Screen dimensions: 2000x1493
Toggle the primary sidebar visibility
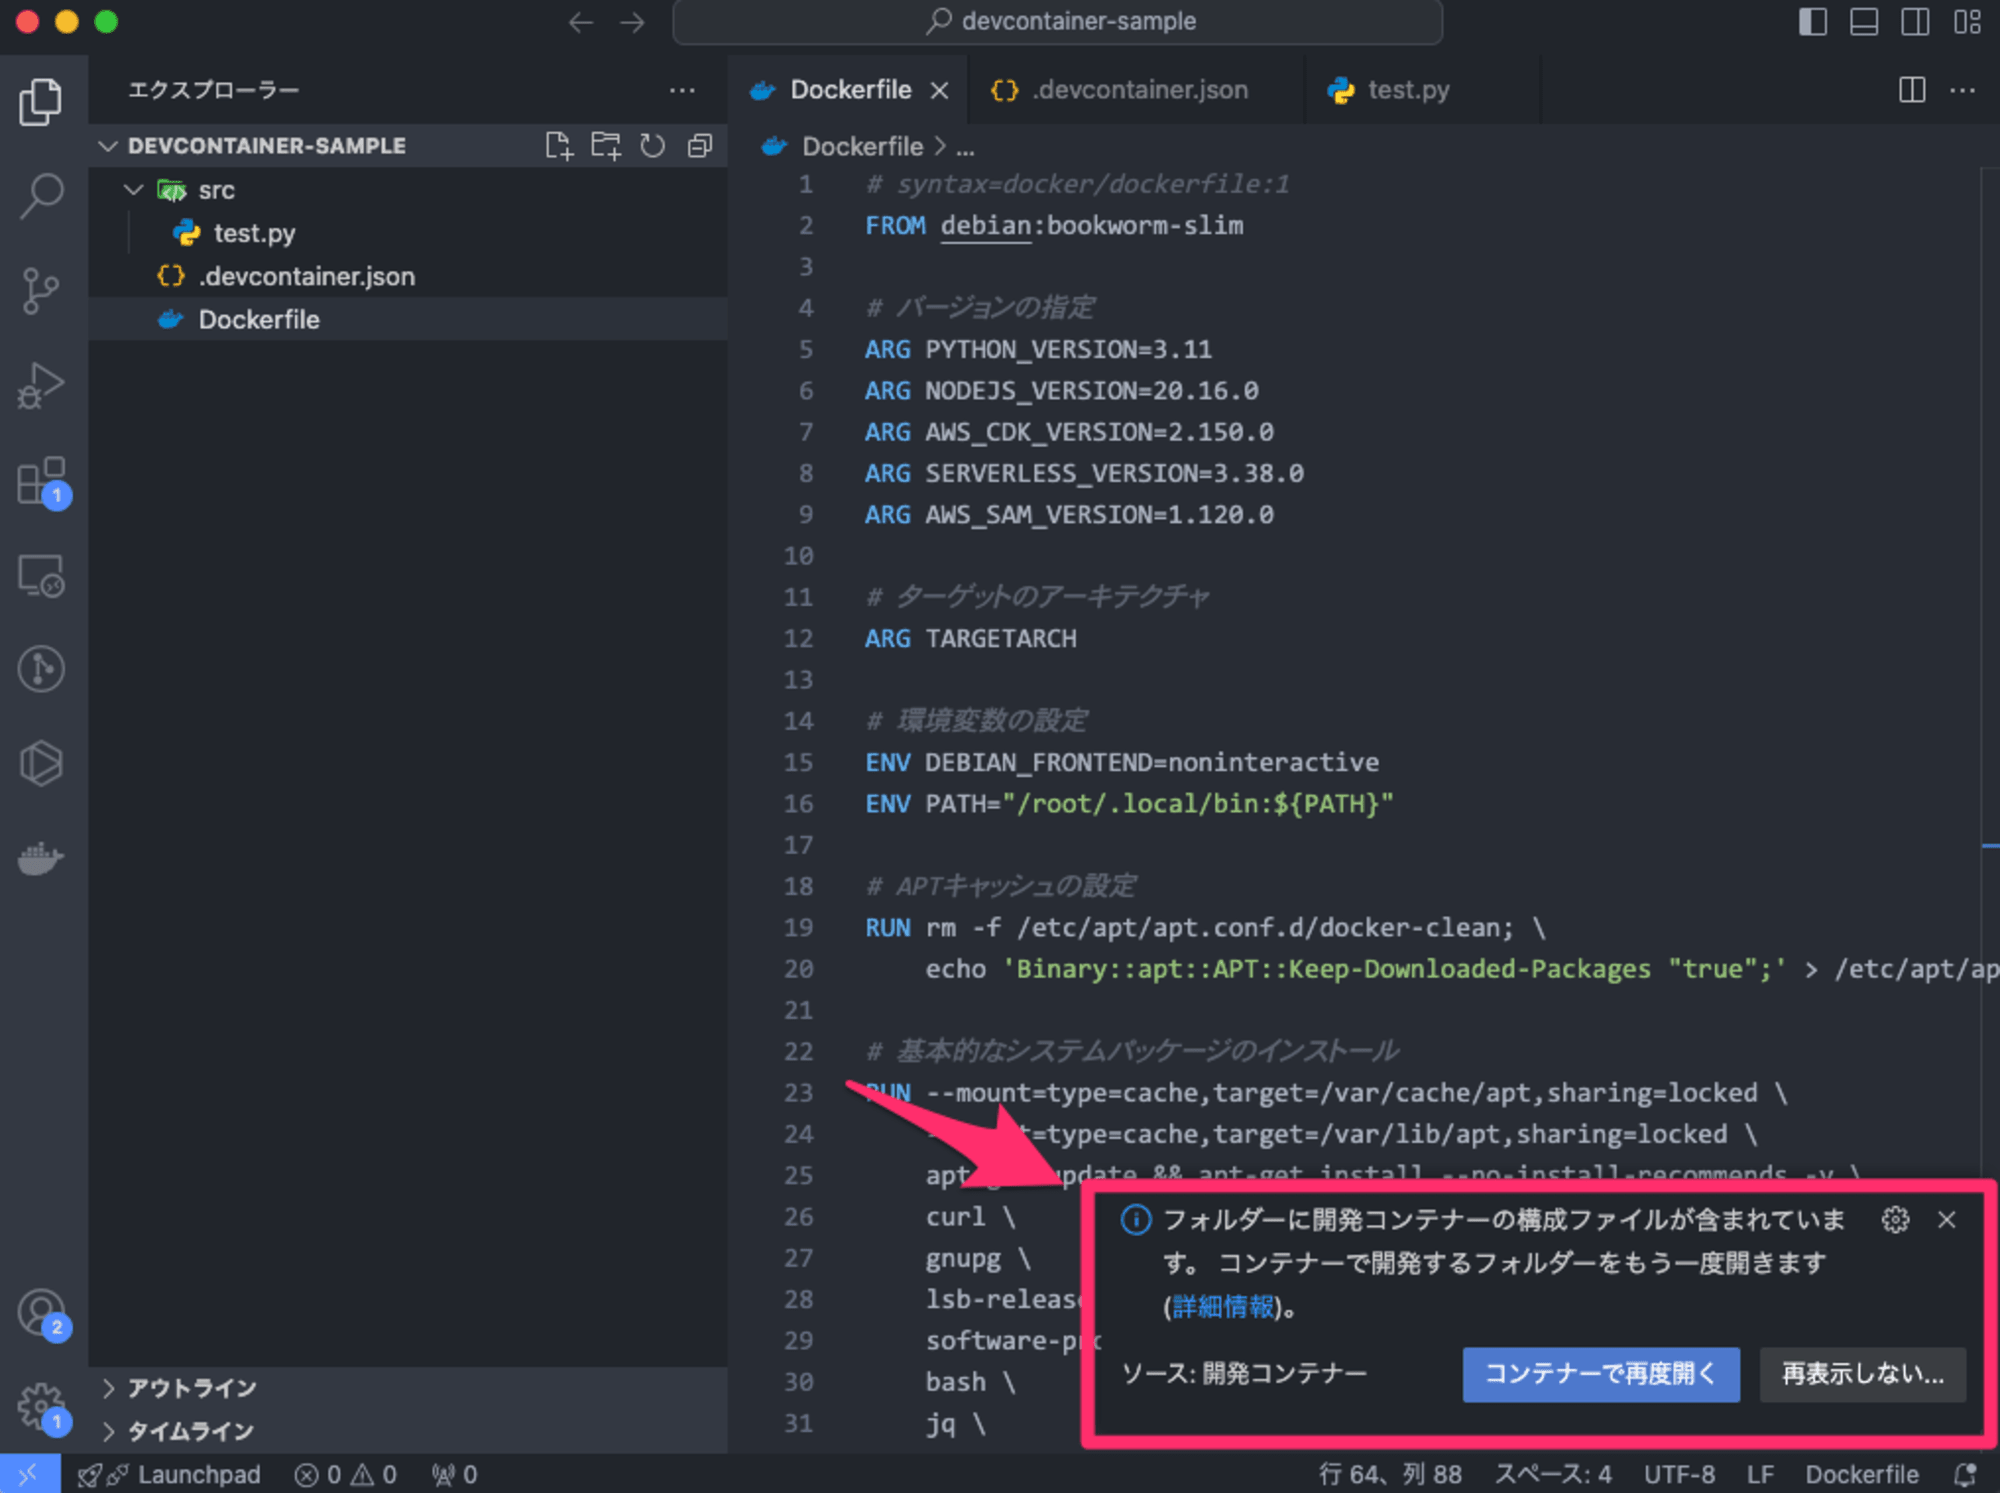click(x=1813, y=22)
